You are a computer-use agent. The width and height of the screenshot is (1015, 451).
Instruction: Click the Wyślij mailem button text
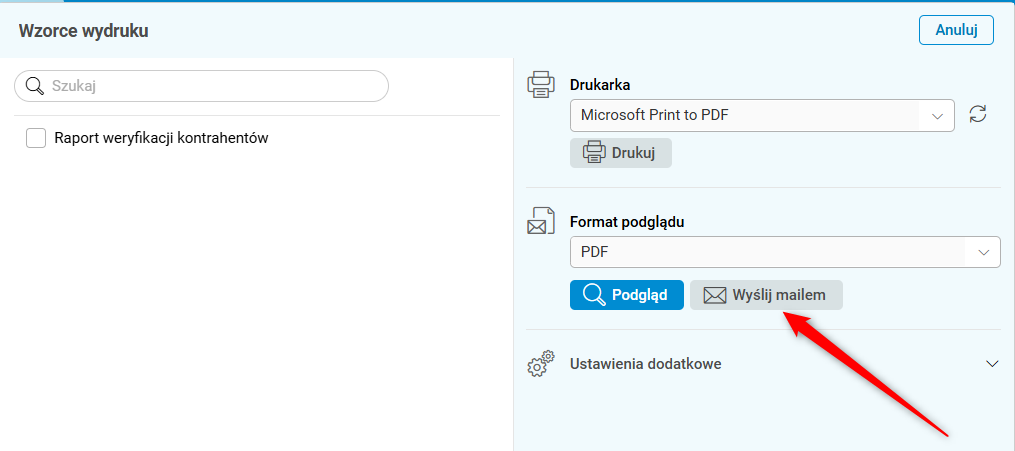tap(779, 295)
